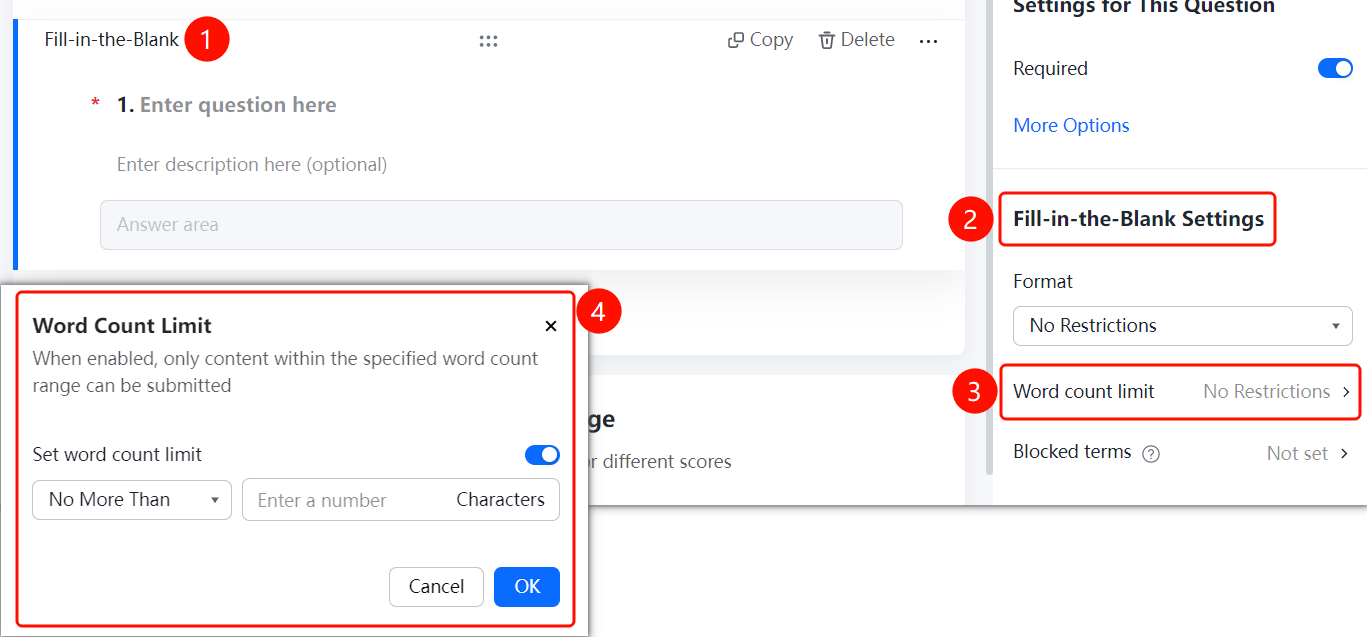Copy the Fill-in-the-Blank question
The width and height of the screenshot is (1367, 637).
coord(760,40)
